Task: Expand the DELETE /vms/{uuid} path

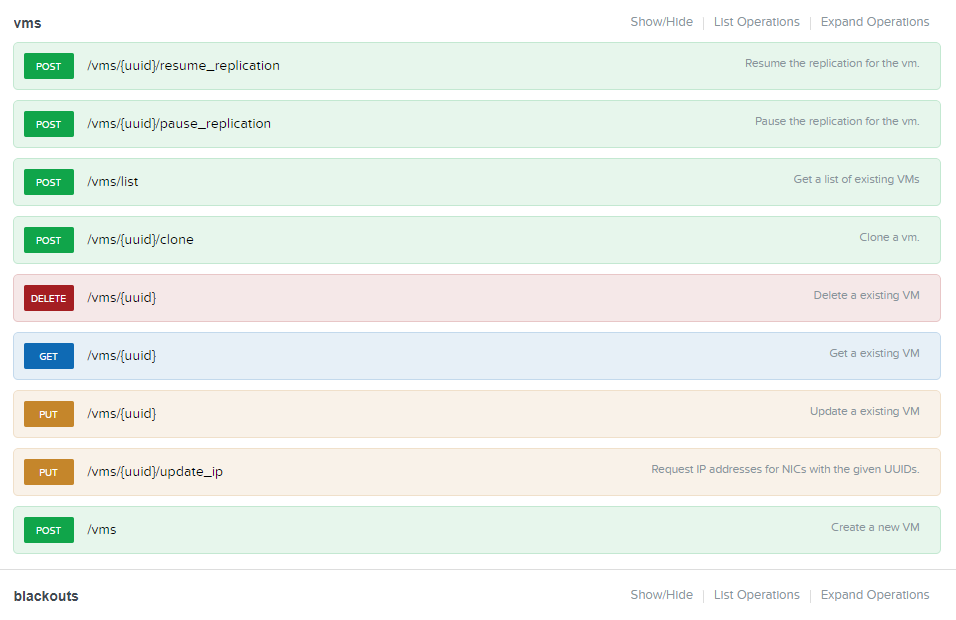Action: click(x=121, y=298)
